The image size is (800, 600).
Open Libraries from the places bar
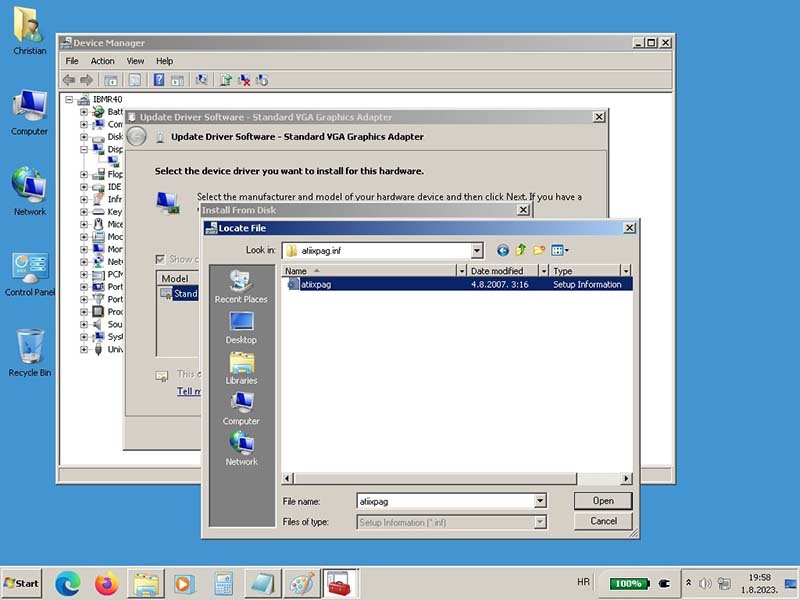point(241,368)
